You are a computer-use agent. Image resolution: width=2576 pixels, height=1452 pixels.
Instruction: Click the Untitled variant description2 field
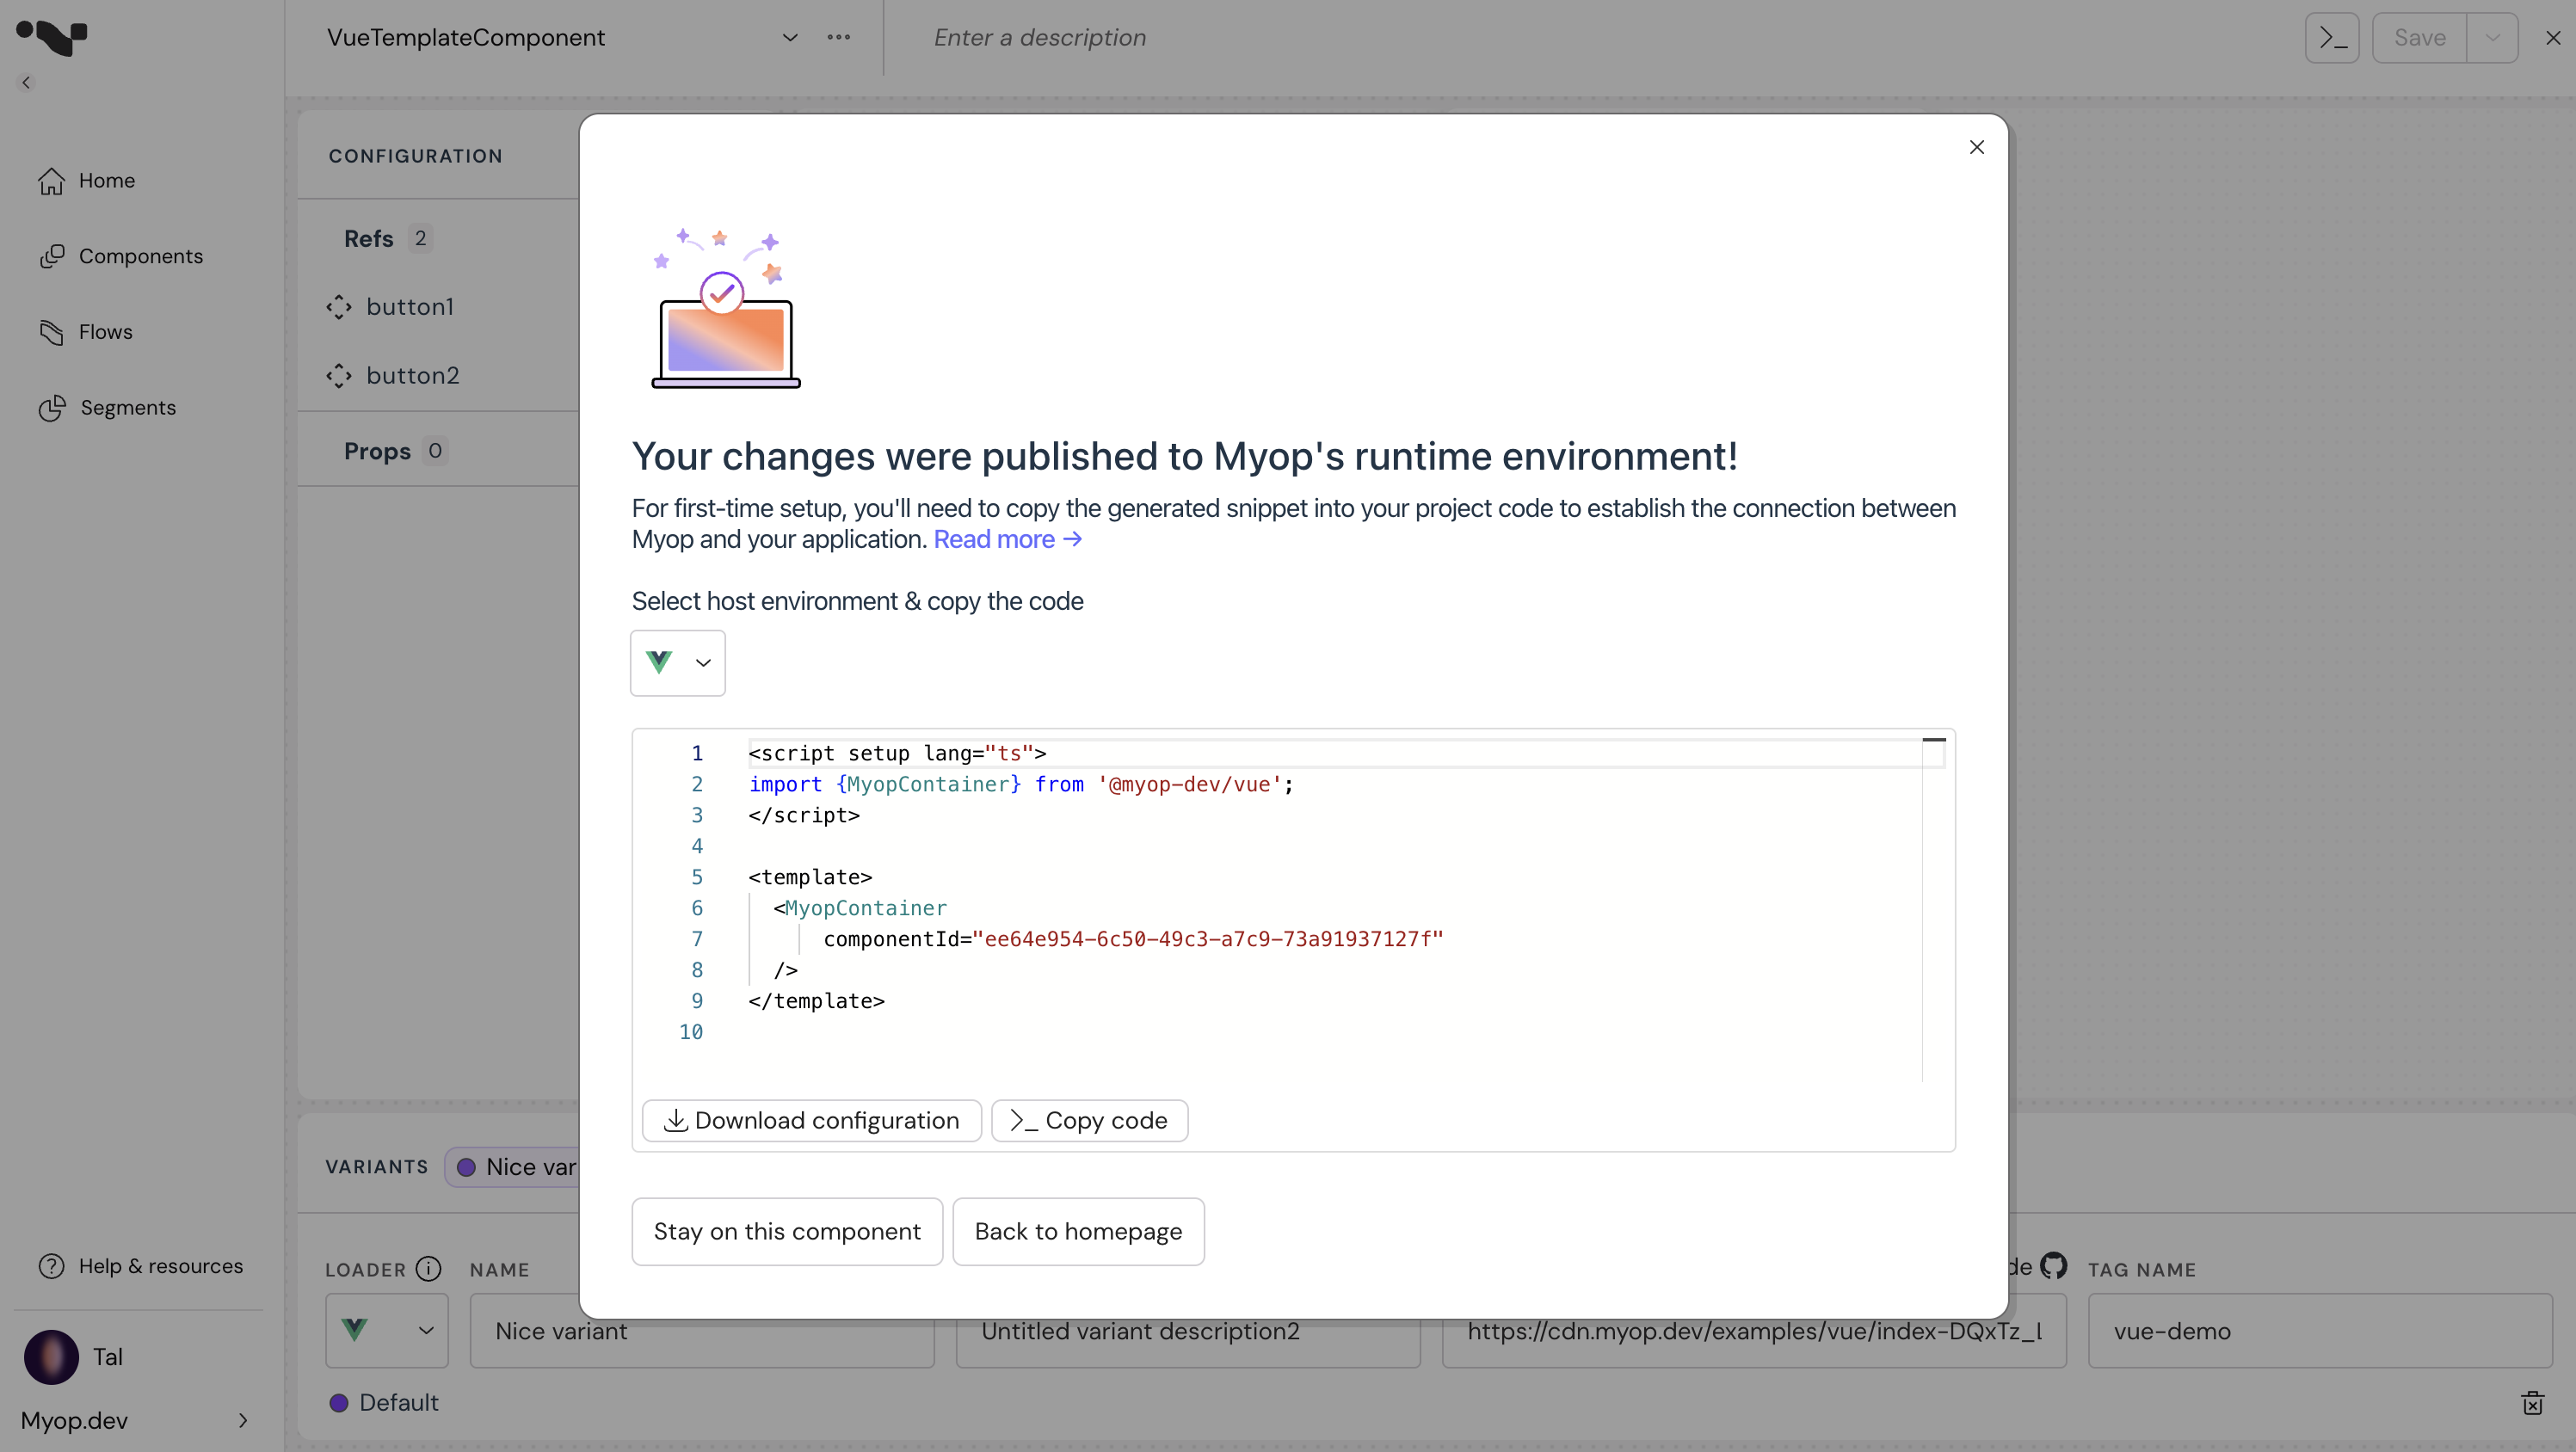[x=1188, y=1331]
